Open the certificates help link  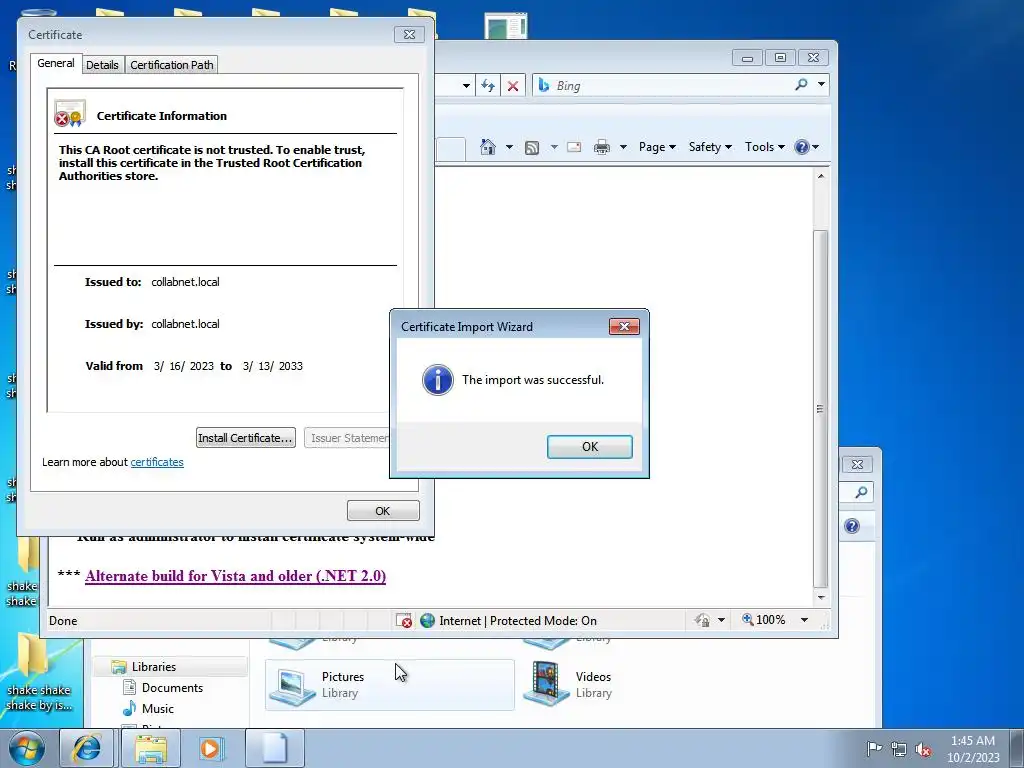(x=157, y=462)
